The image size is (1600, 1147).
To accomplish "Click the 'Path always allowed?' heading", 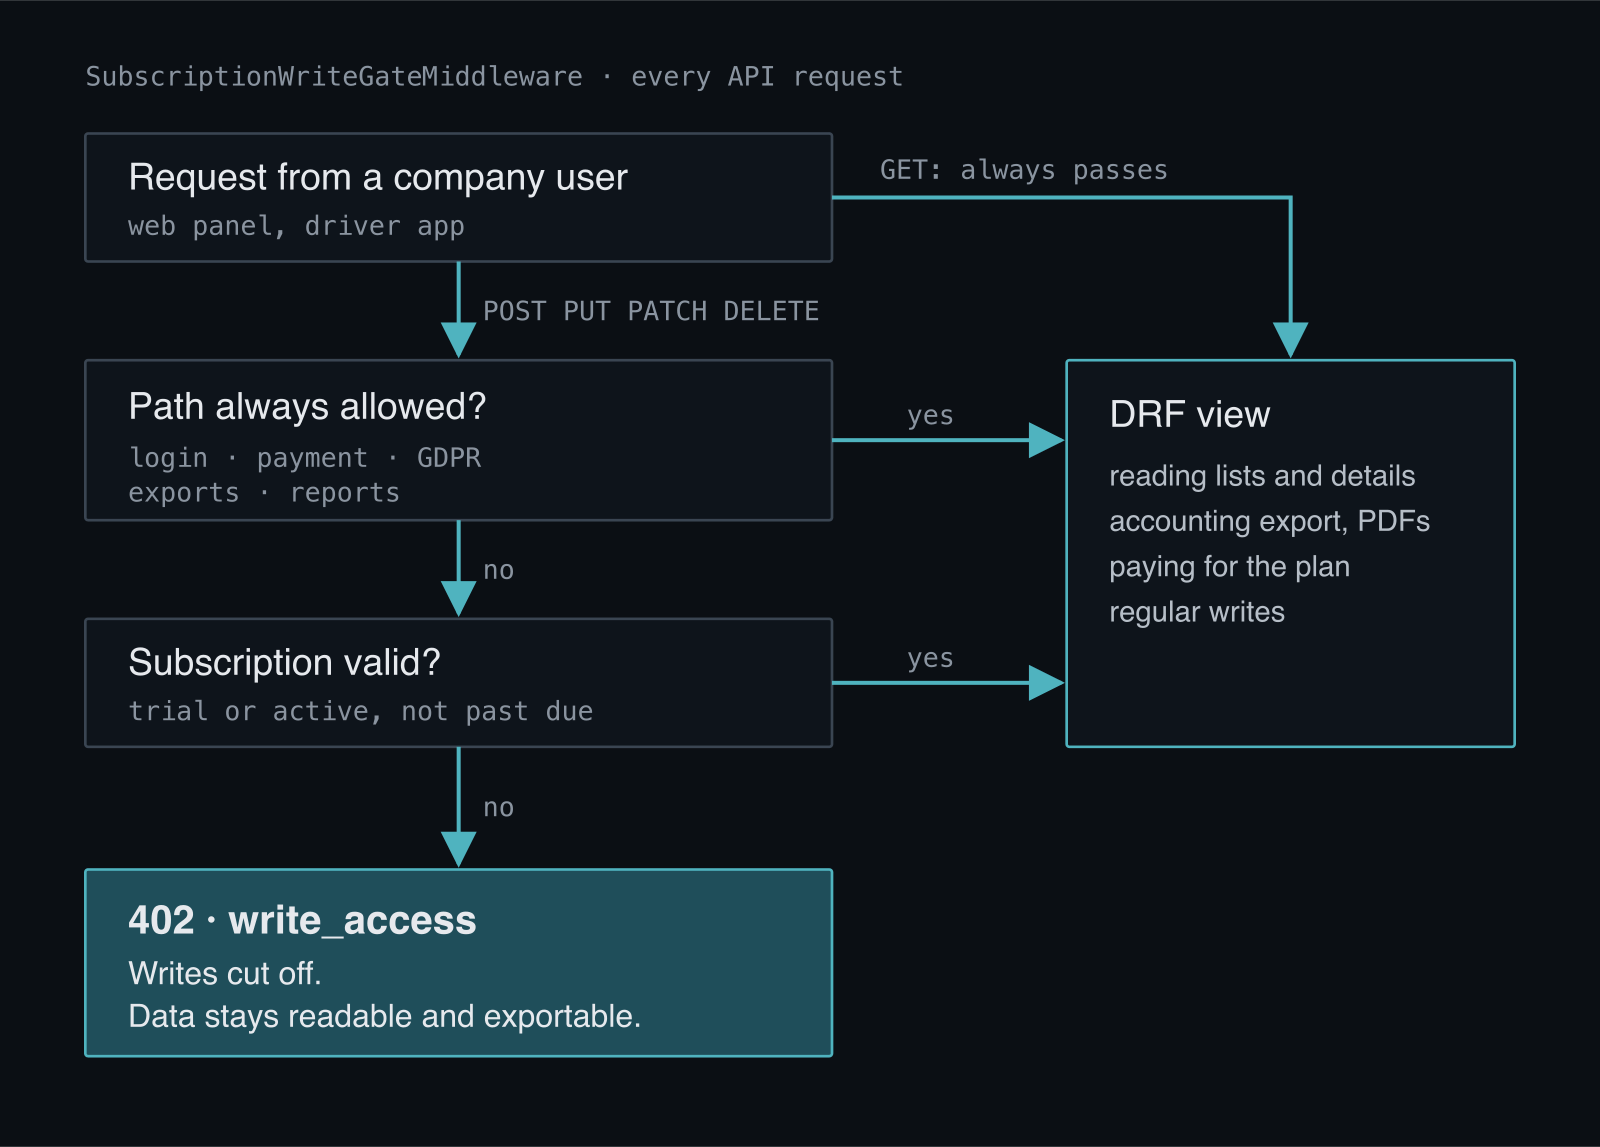I will [307, 407].
